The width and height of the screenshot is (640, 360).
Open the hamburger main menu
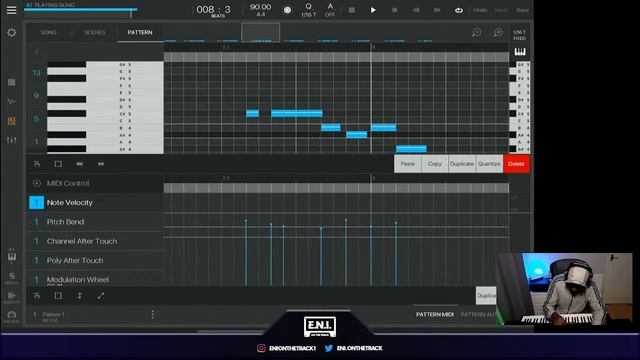pos(11,10)
